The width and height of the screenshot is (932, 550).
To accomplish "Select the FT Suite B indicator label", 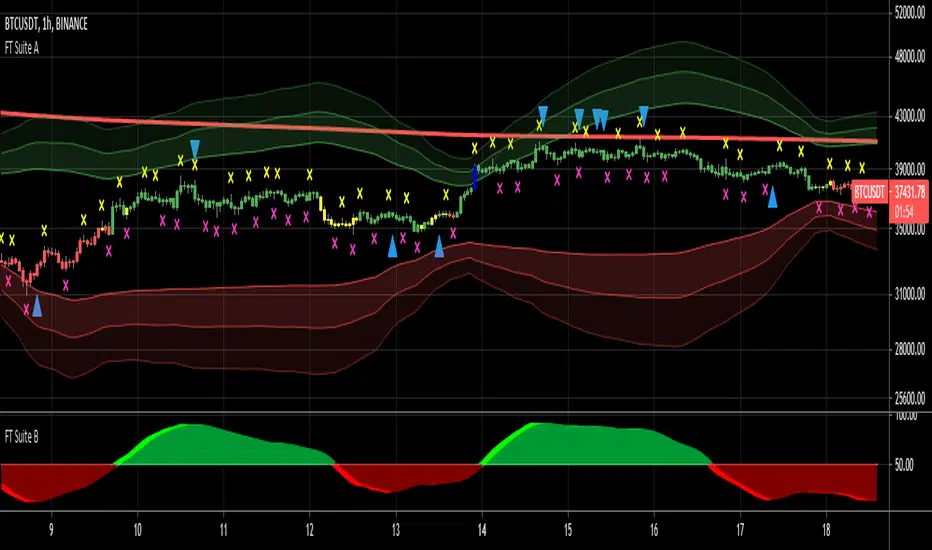I will coord(21,437).
